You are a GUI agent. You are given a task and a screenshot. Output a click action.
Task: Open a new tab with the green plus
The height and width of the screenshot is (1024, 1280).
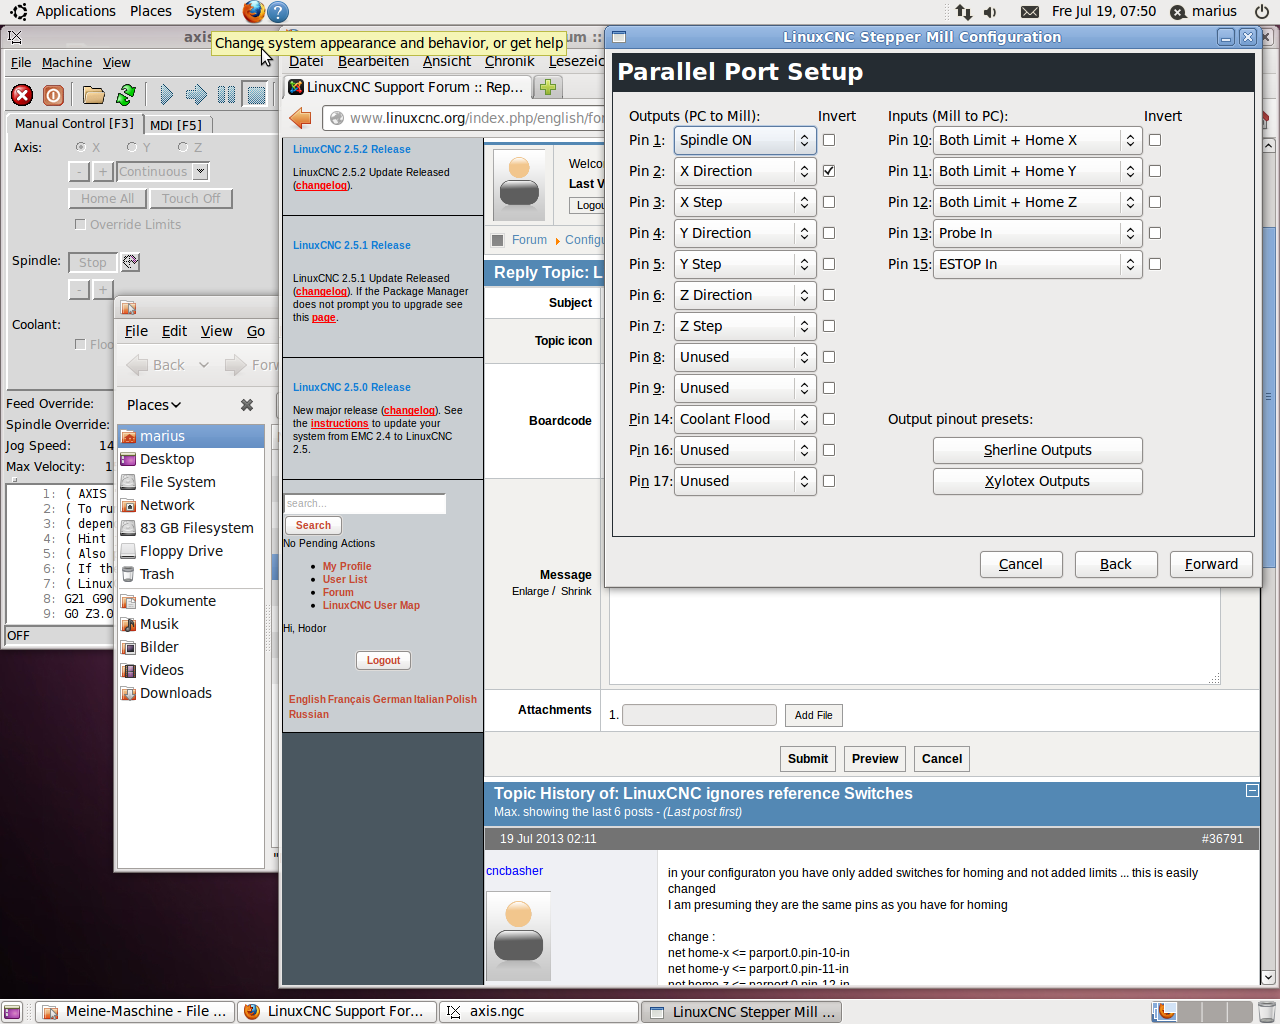pos(548,87)
